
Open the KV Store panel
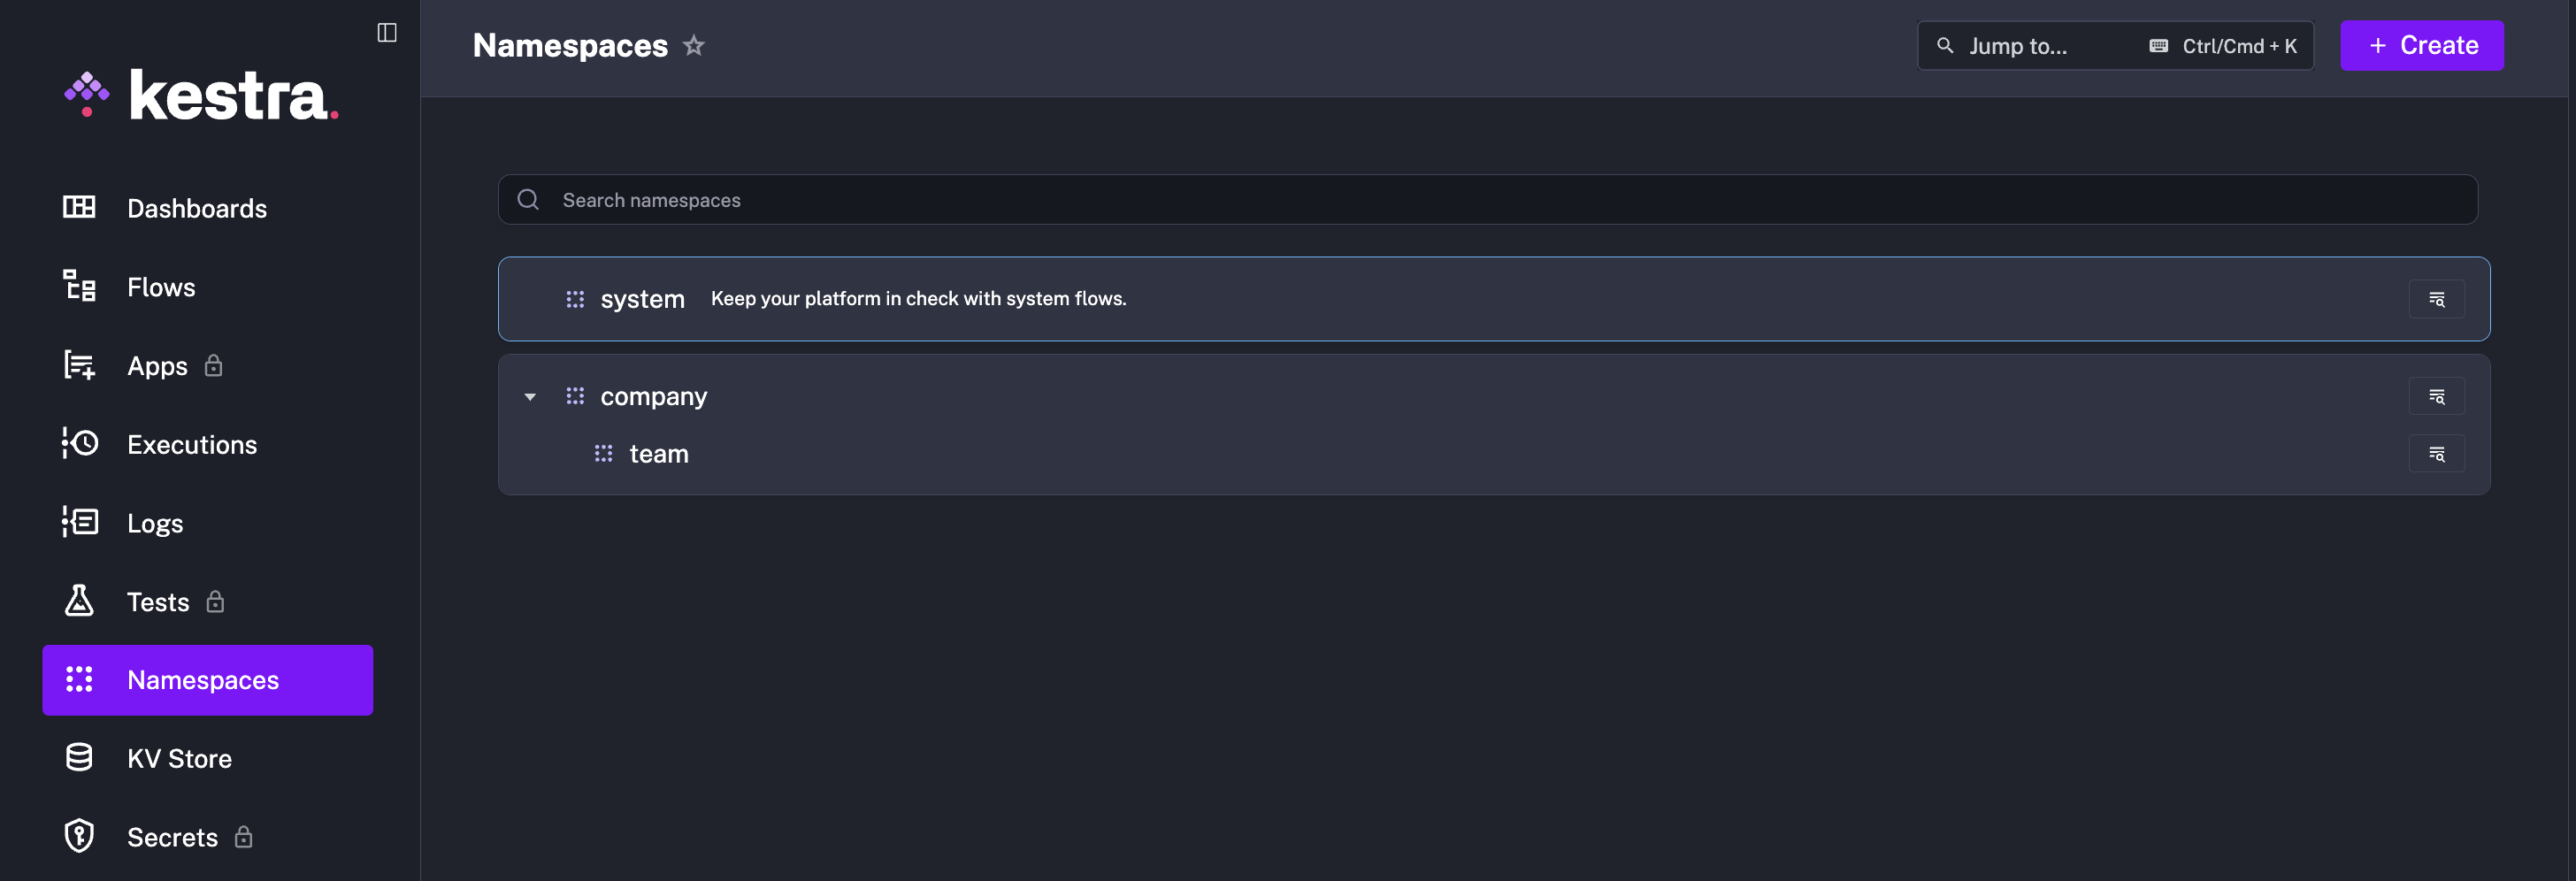tap(179, 758)
